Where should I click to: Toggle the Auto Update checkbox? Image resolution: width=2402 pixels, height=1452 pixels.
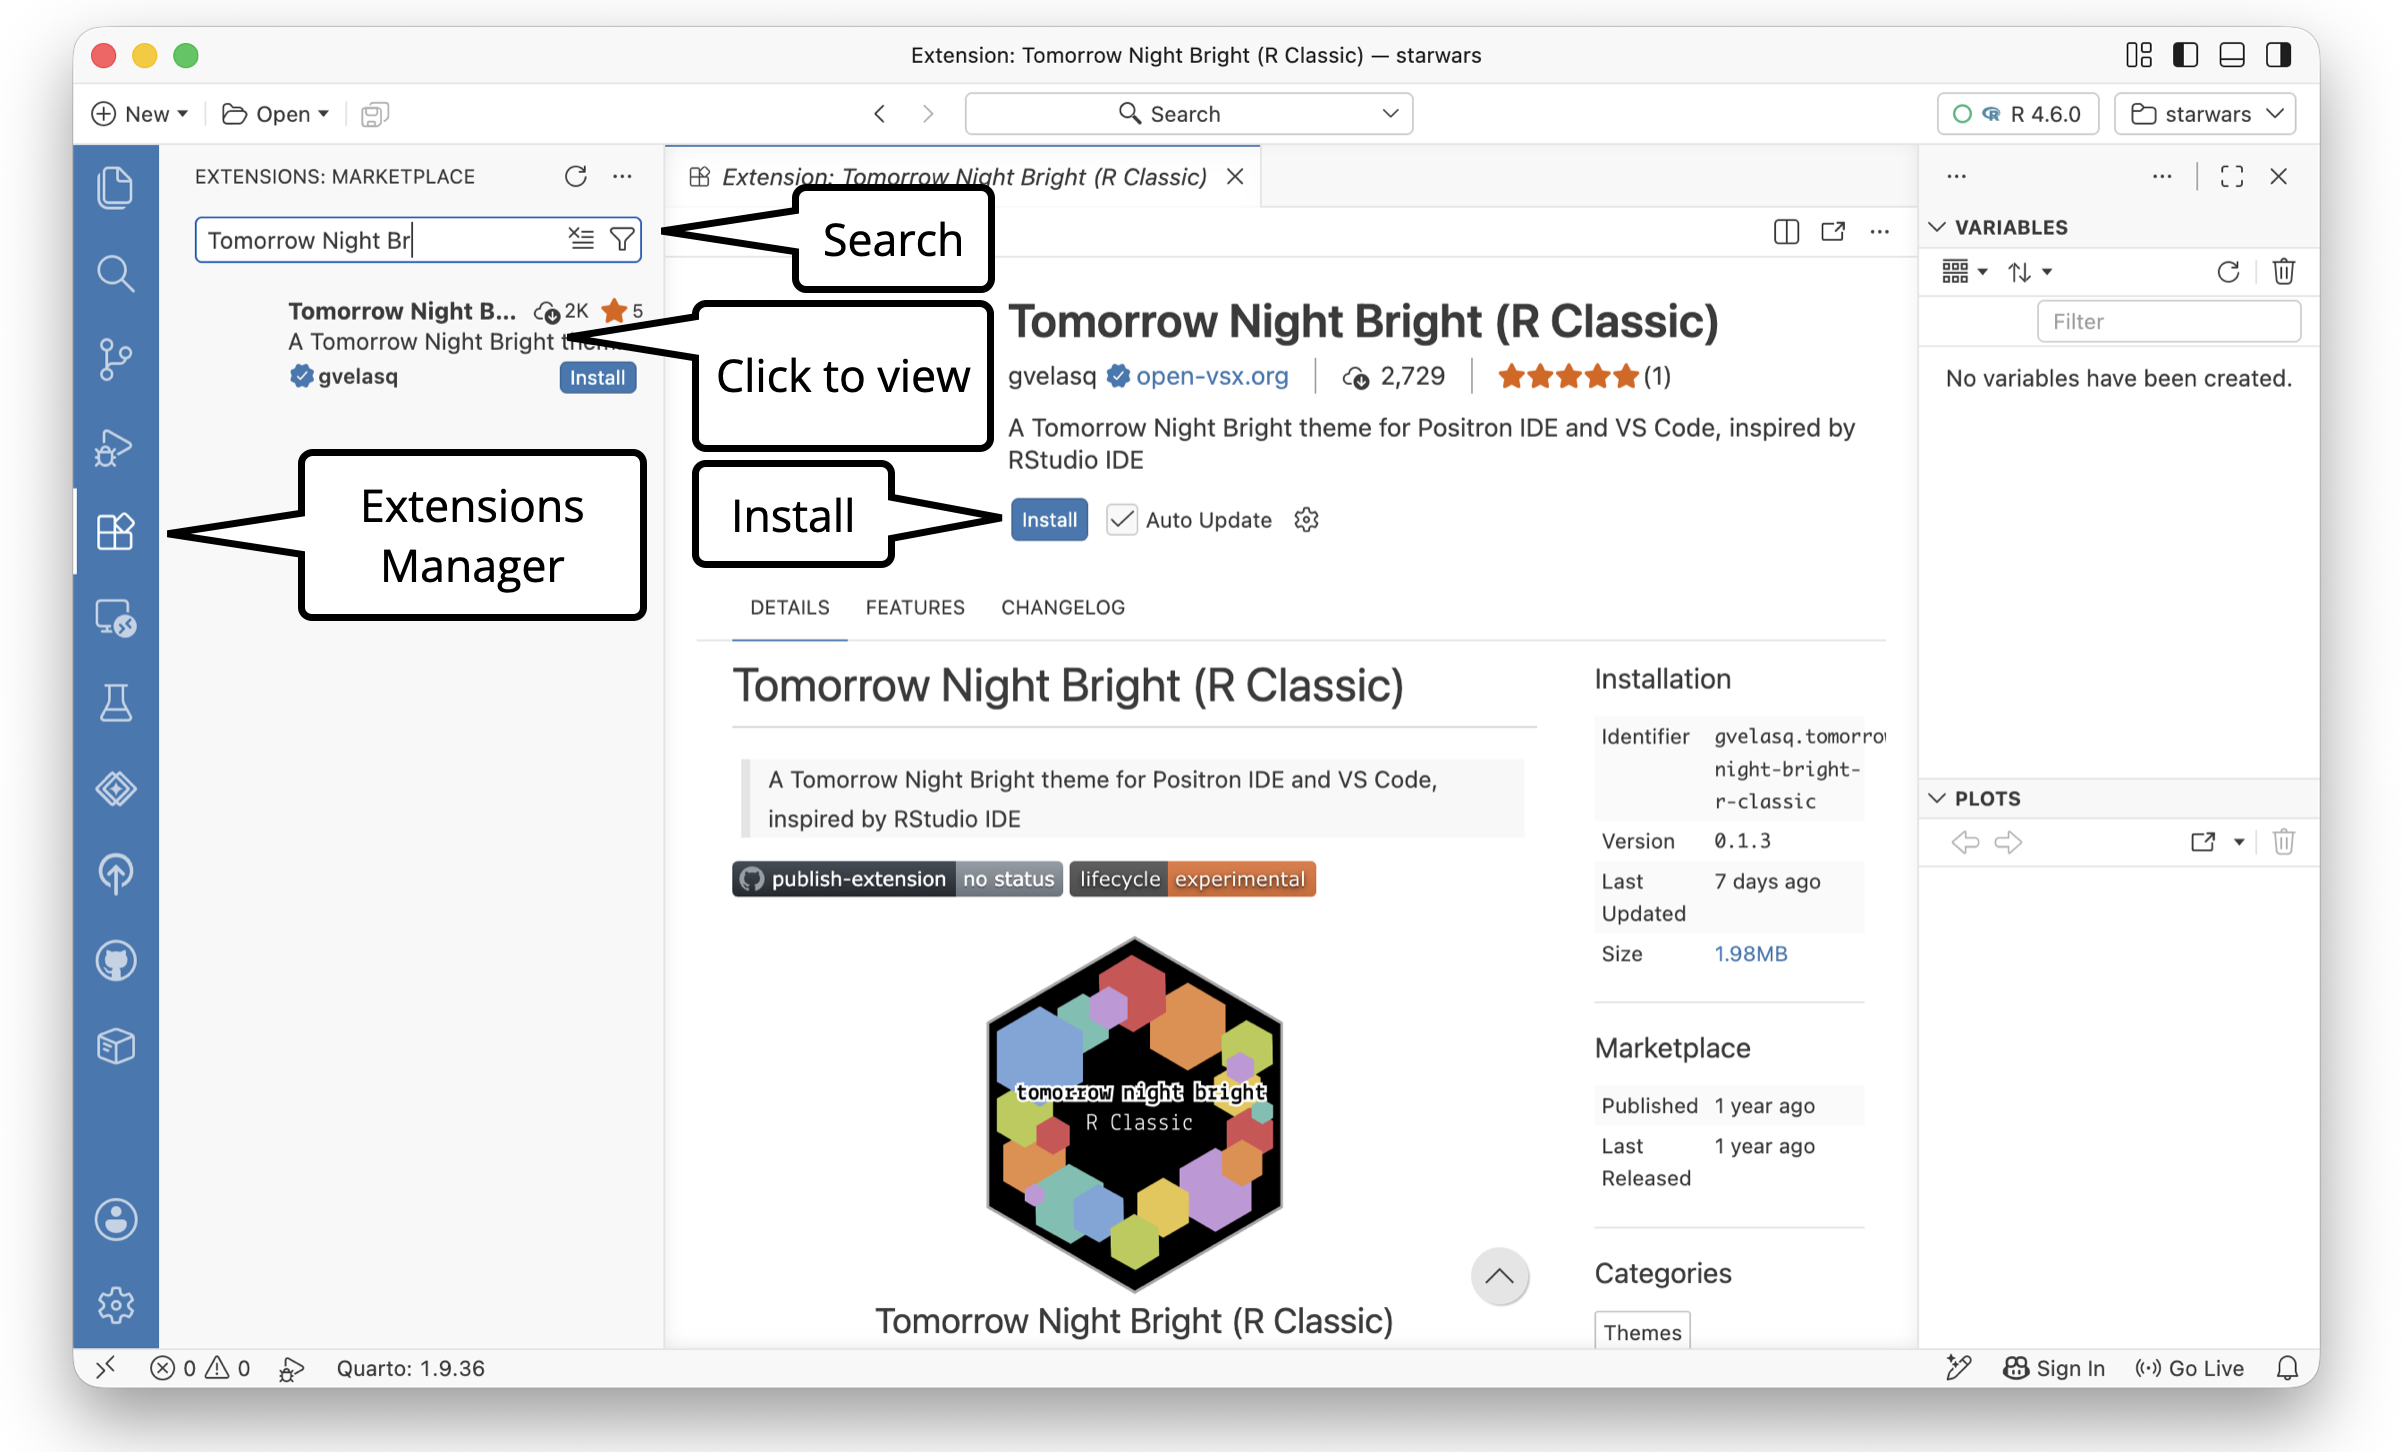pyautogui.click(x=1122, y=520)
